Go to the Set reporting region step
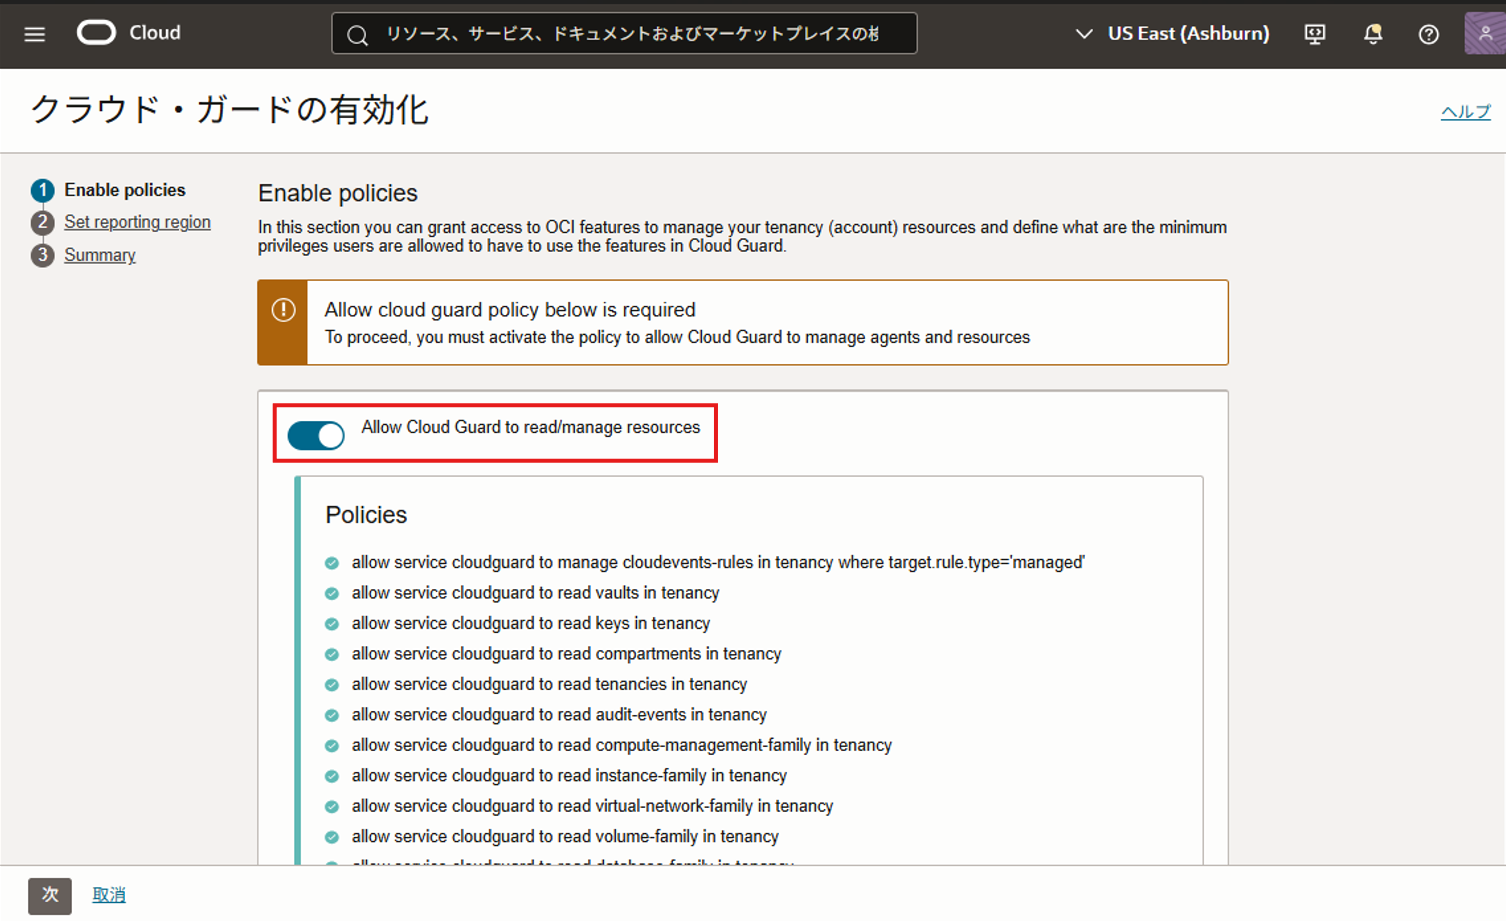 (137, 222)
